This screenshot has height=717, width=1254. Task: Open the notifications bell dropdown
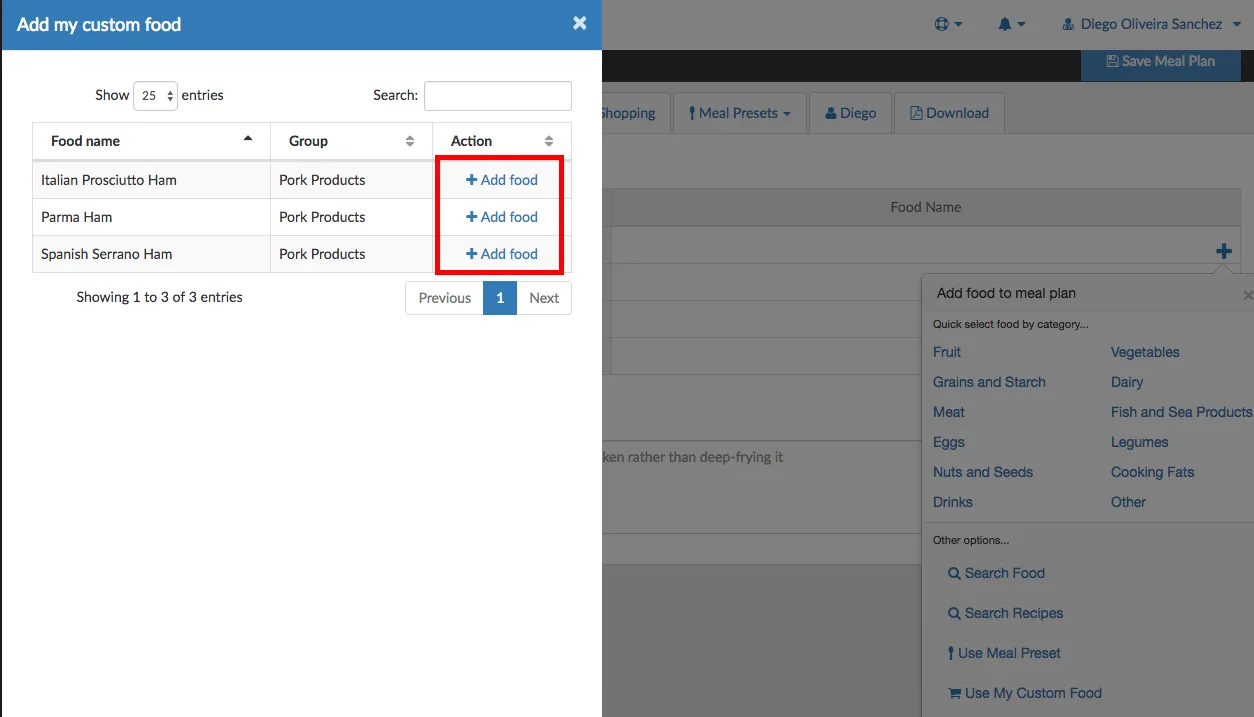coord(1011,24)
